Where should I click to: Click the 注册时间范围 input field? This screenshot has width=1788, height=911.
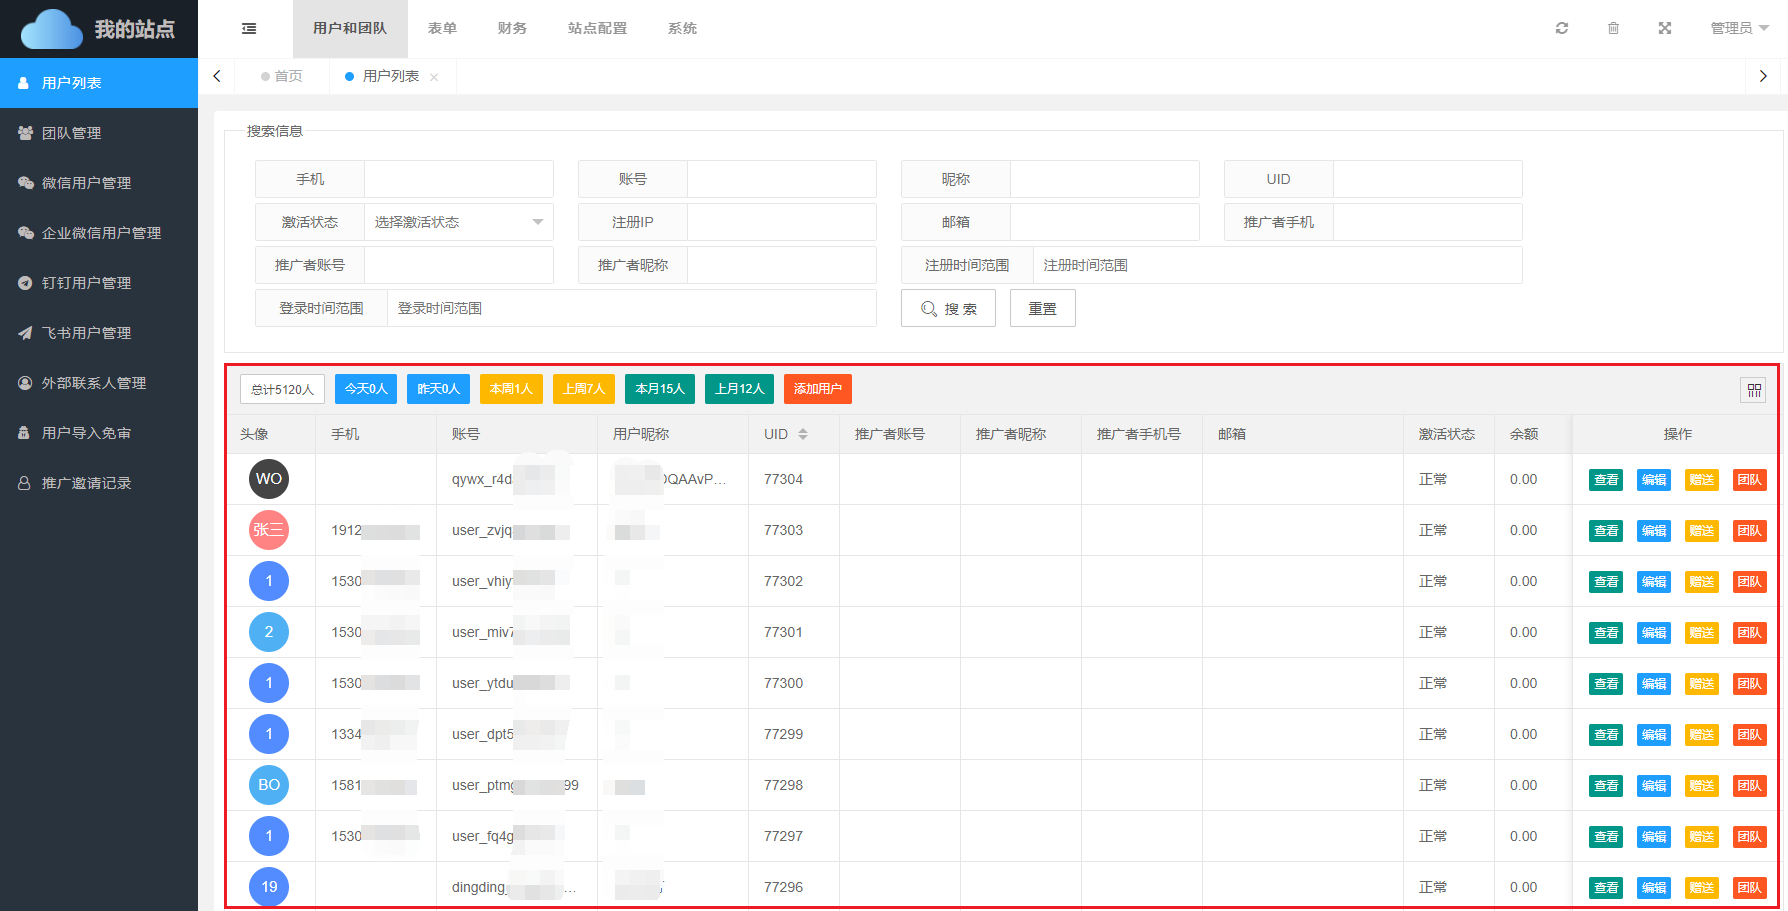tap(1276, 265)
